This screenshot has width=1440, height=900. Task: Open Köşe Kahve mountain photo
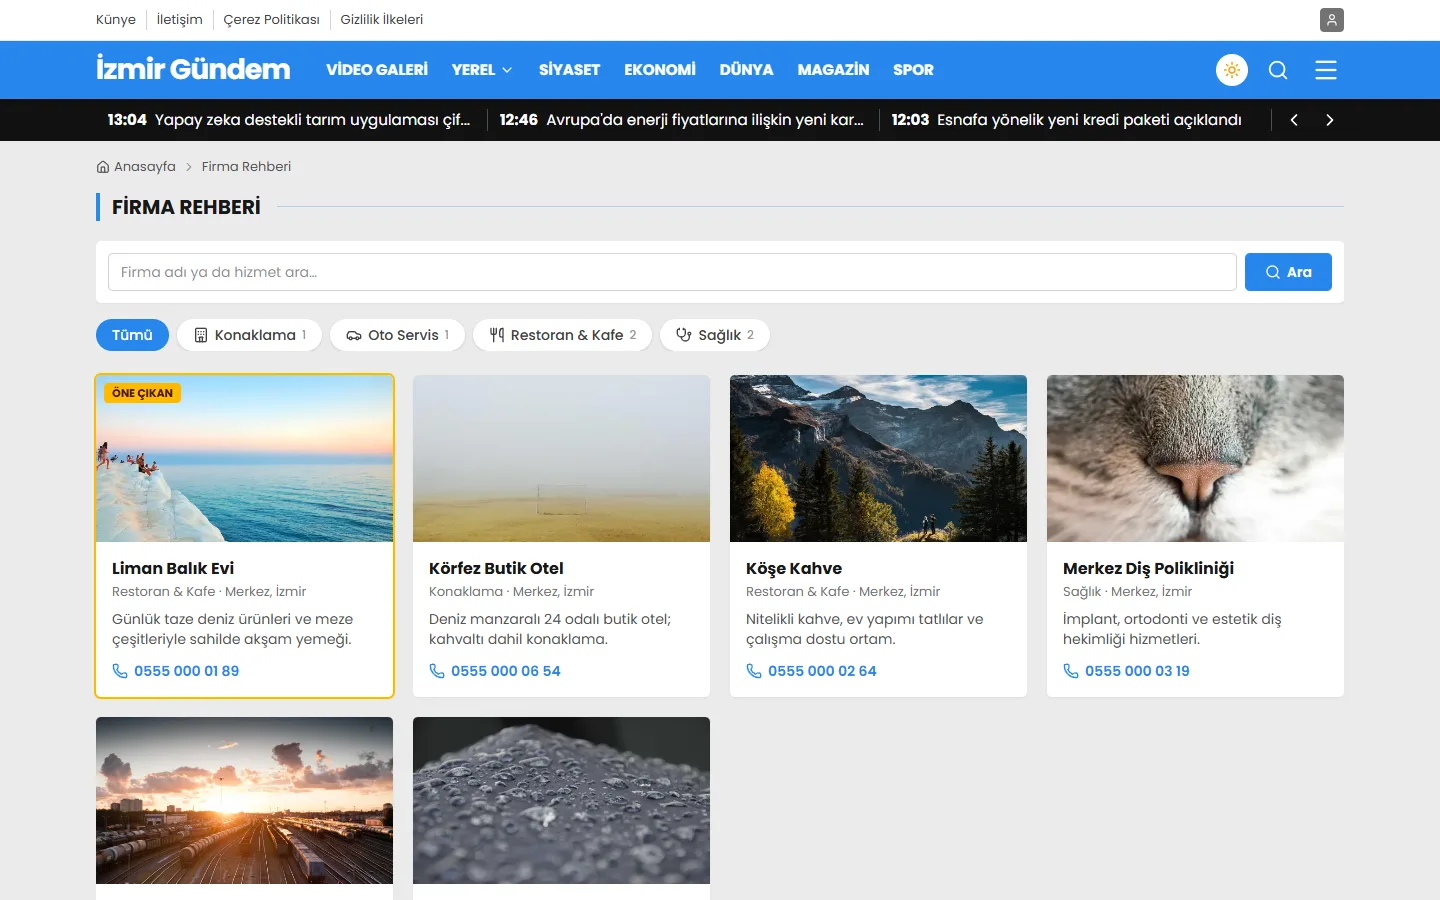(878, 459)
